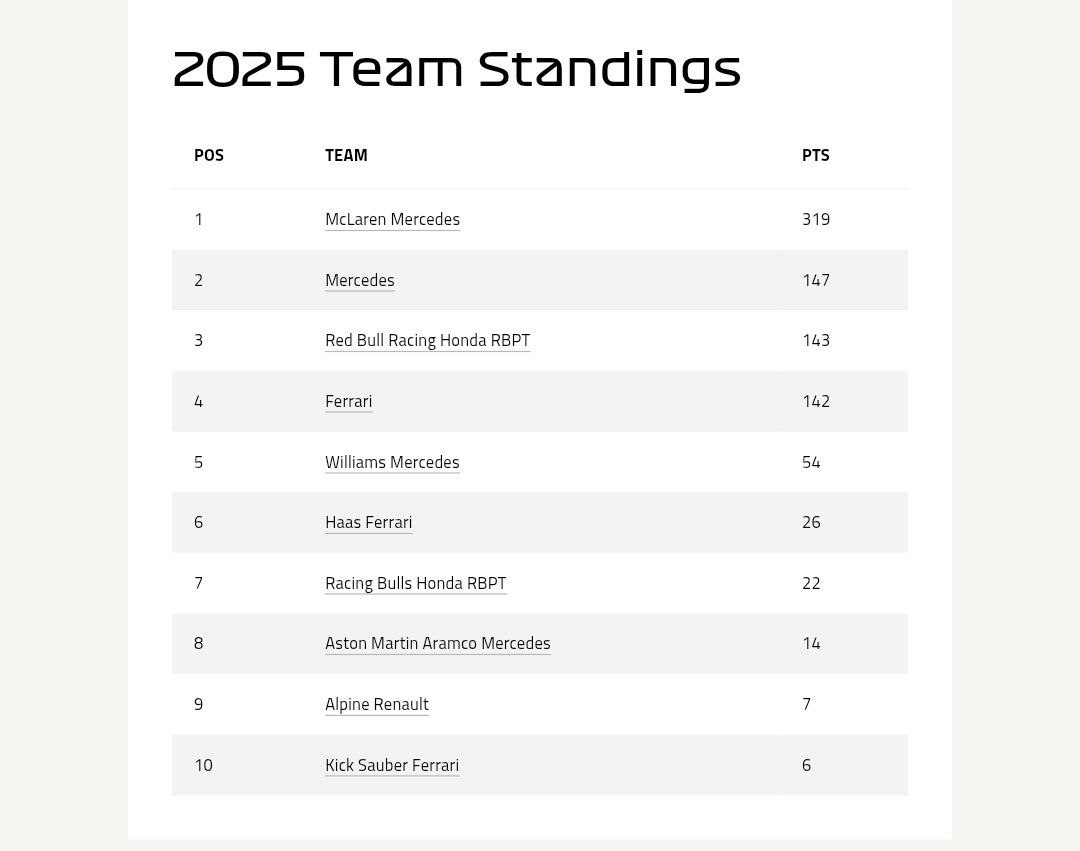
Task: Open Red Bull Racing Honda RBPT link
Action: click(x=427, y=340)
